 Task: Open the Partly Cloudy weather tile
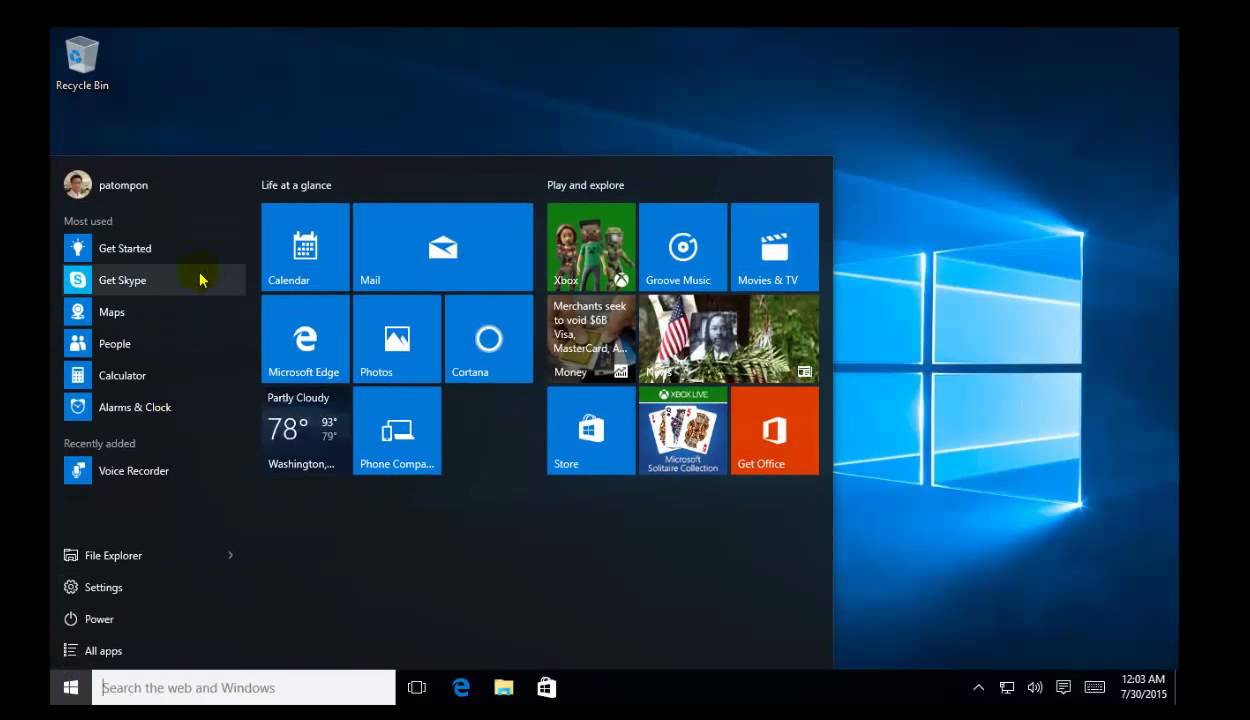[305, 431]
